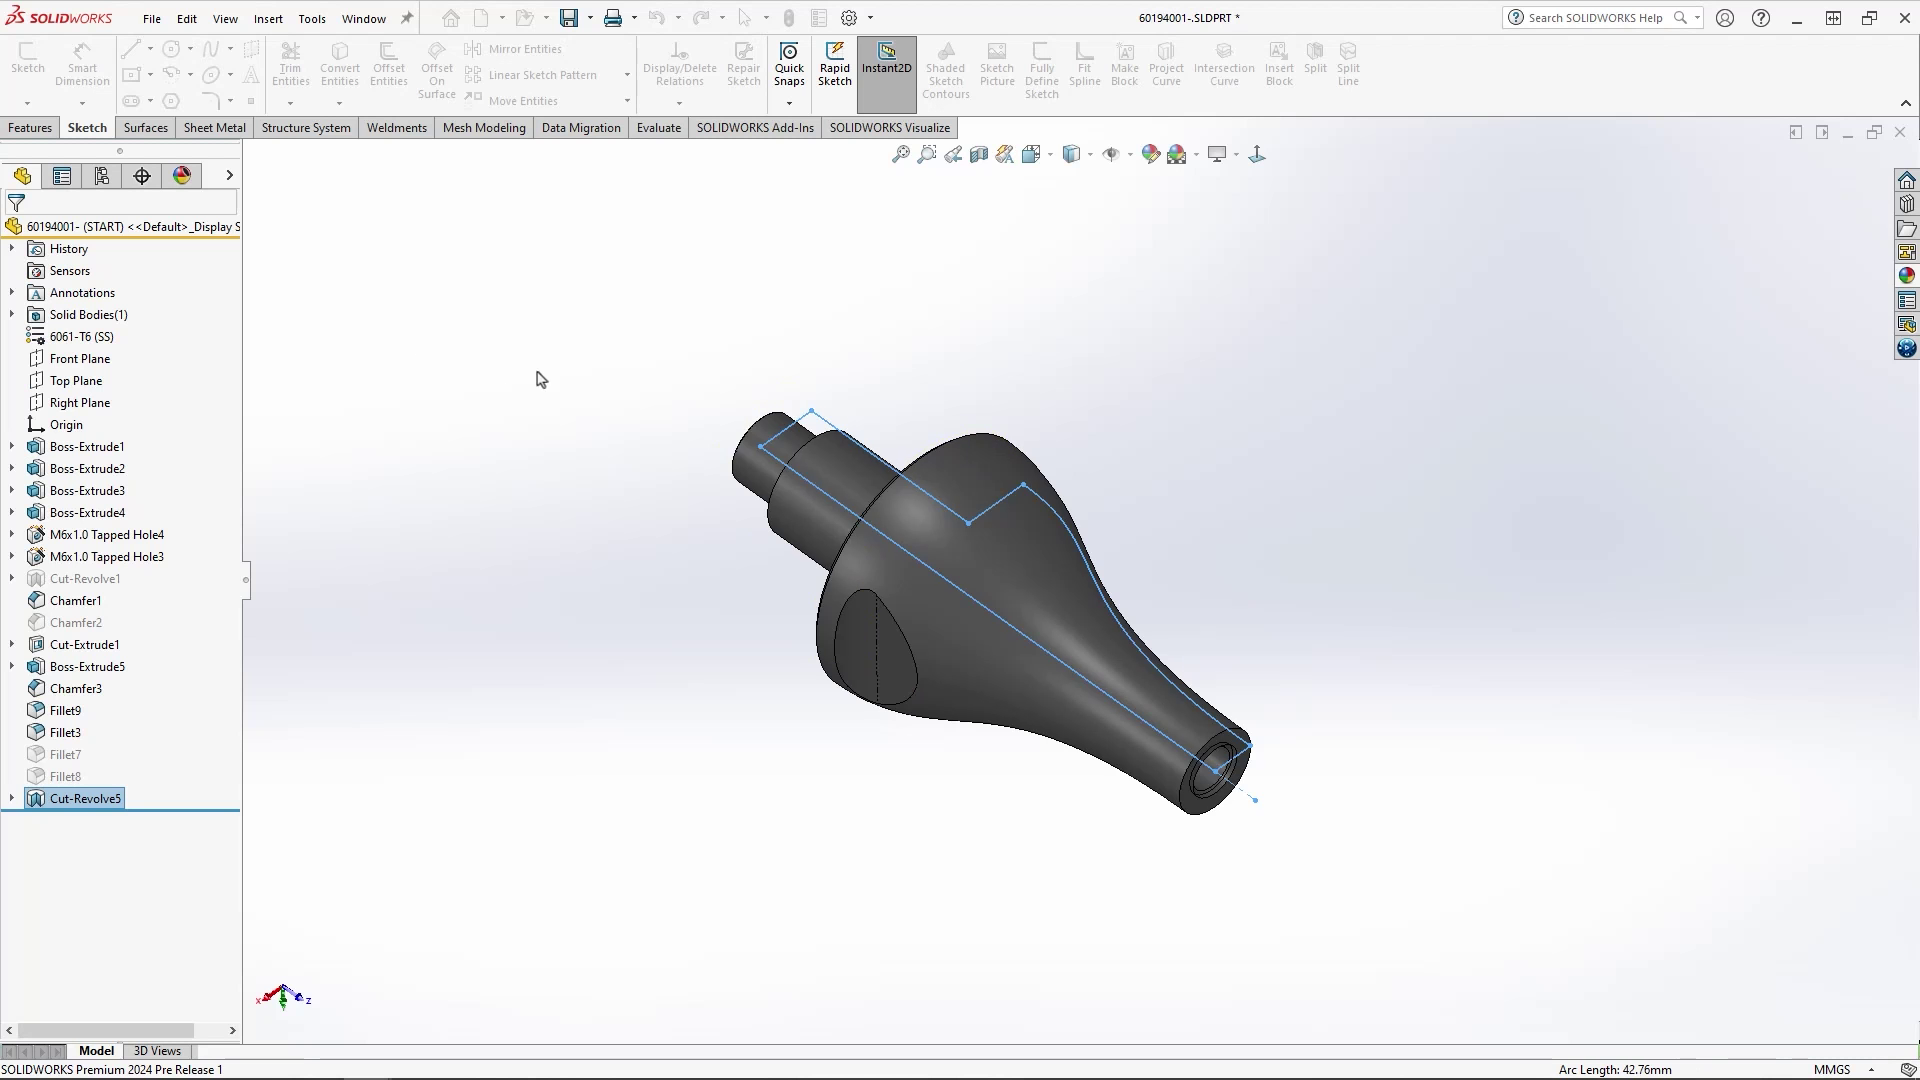Switch to the 3D Views tab

click(x=157, y=1051)
